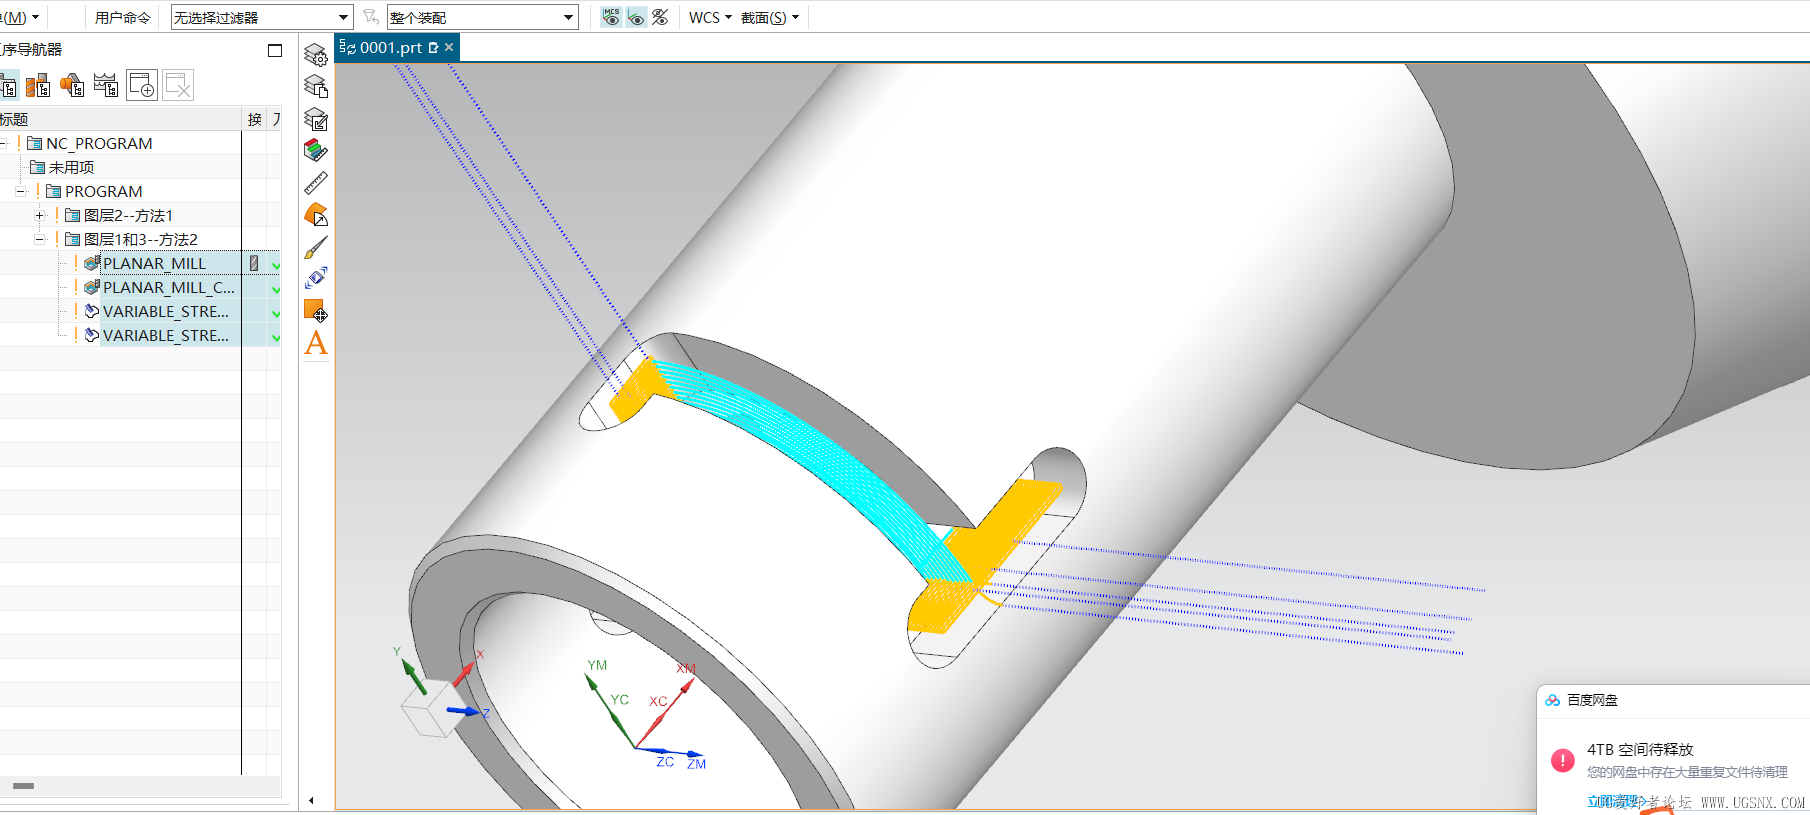Click the red alert icon in notification
This screenshot has height=815, width=1810.
[1562, 760]
